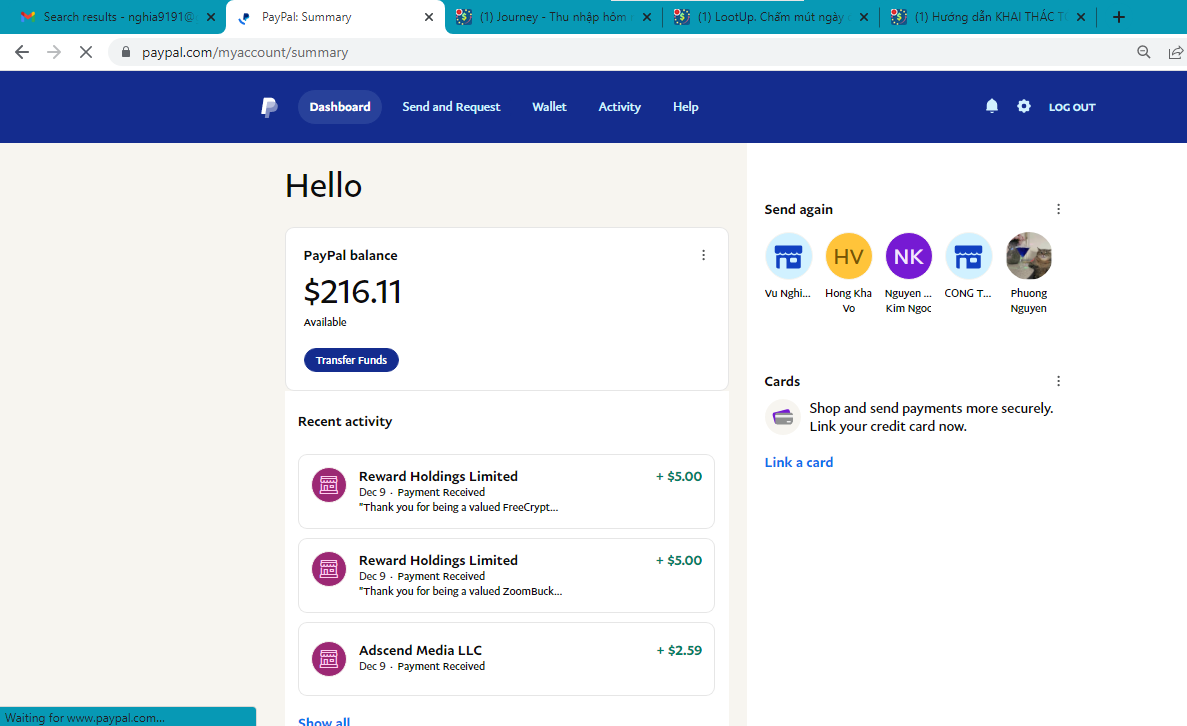This screenshot has height=726, width=1187.
Task: Close the Gmail Search results tab
Action: [x=210, y=17]
